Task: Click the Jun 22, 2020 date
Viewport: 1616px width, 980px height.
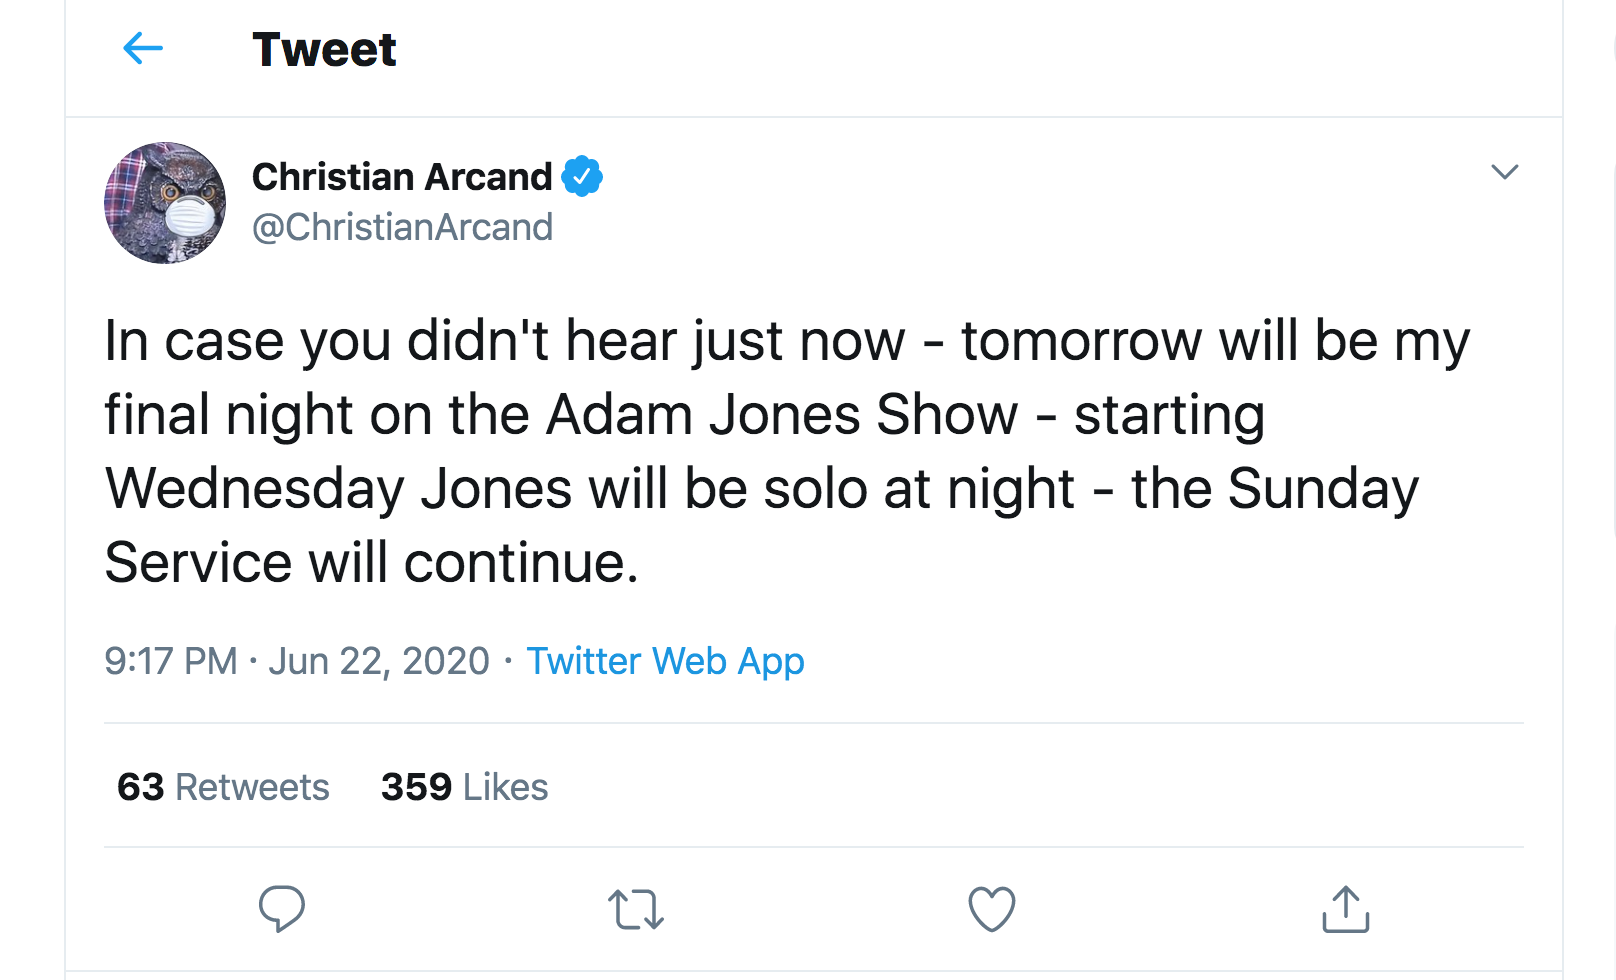Action: tap(379, 661)
